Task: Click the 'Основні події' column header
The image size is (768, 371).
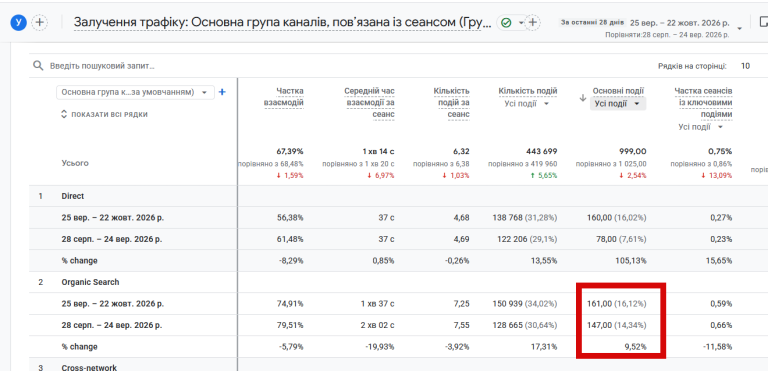Action: coord(618,91)
